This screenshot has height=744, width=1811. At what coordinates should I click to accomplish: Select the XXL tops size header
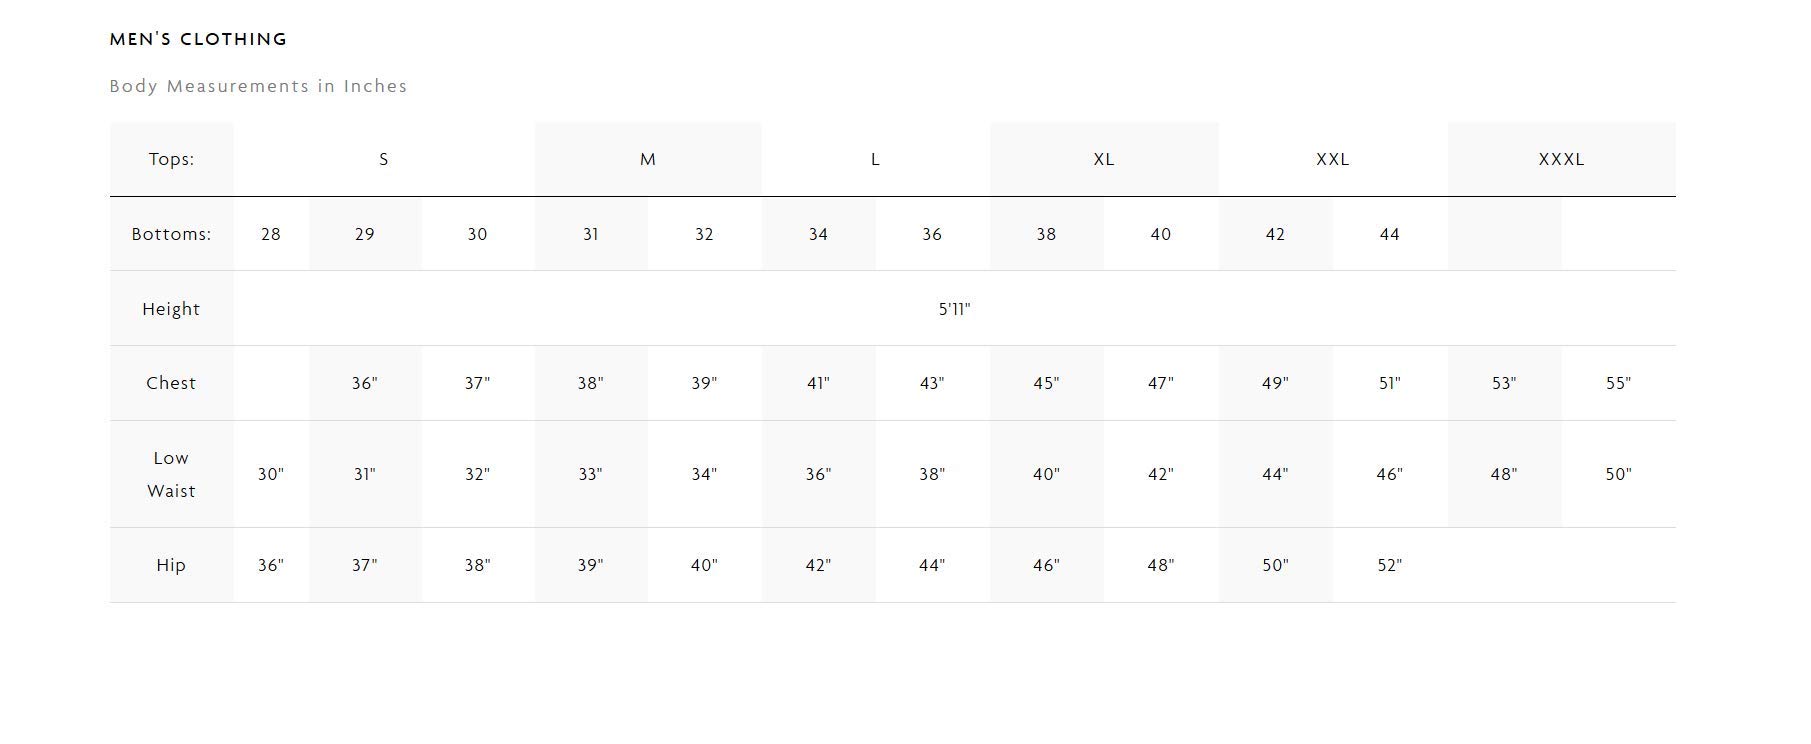coord(1332,159)
